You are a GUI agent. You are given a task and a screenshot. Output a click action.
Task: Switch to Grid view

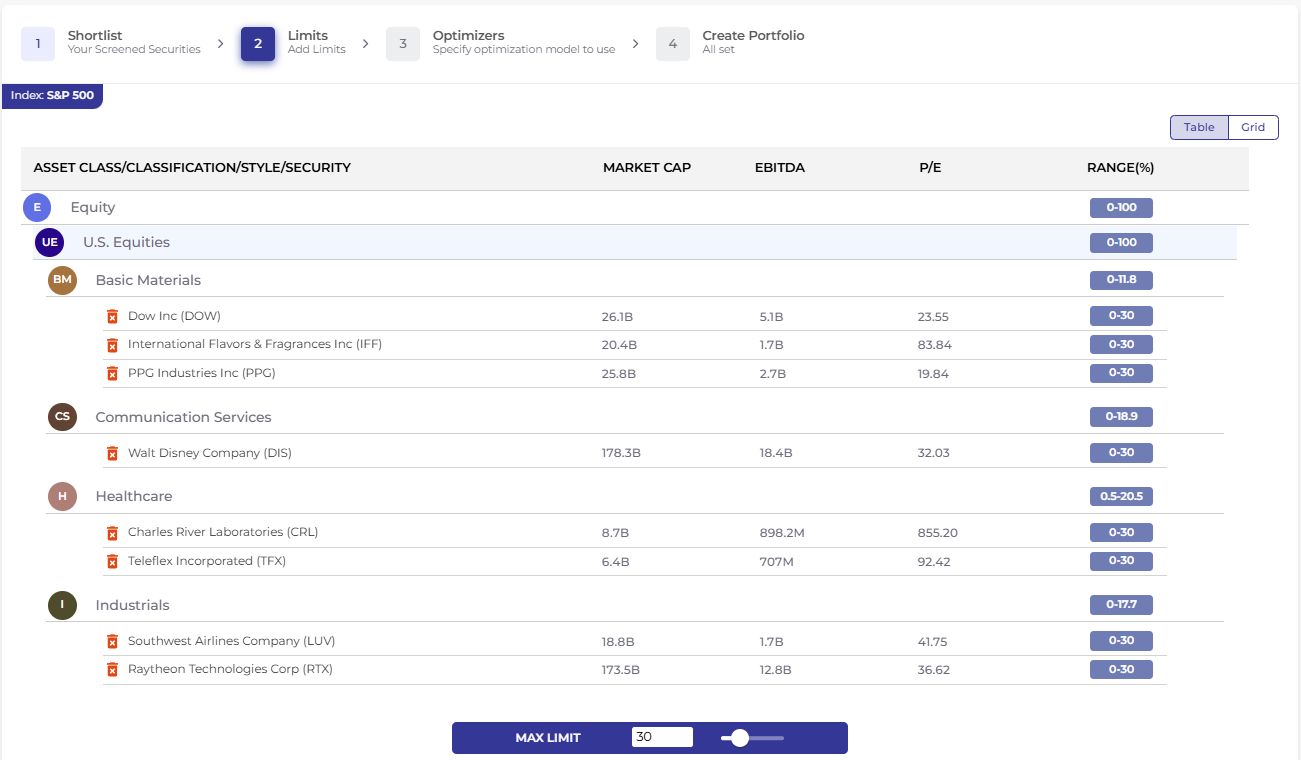click(x=1253, y=127)
